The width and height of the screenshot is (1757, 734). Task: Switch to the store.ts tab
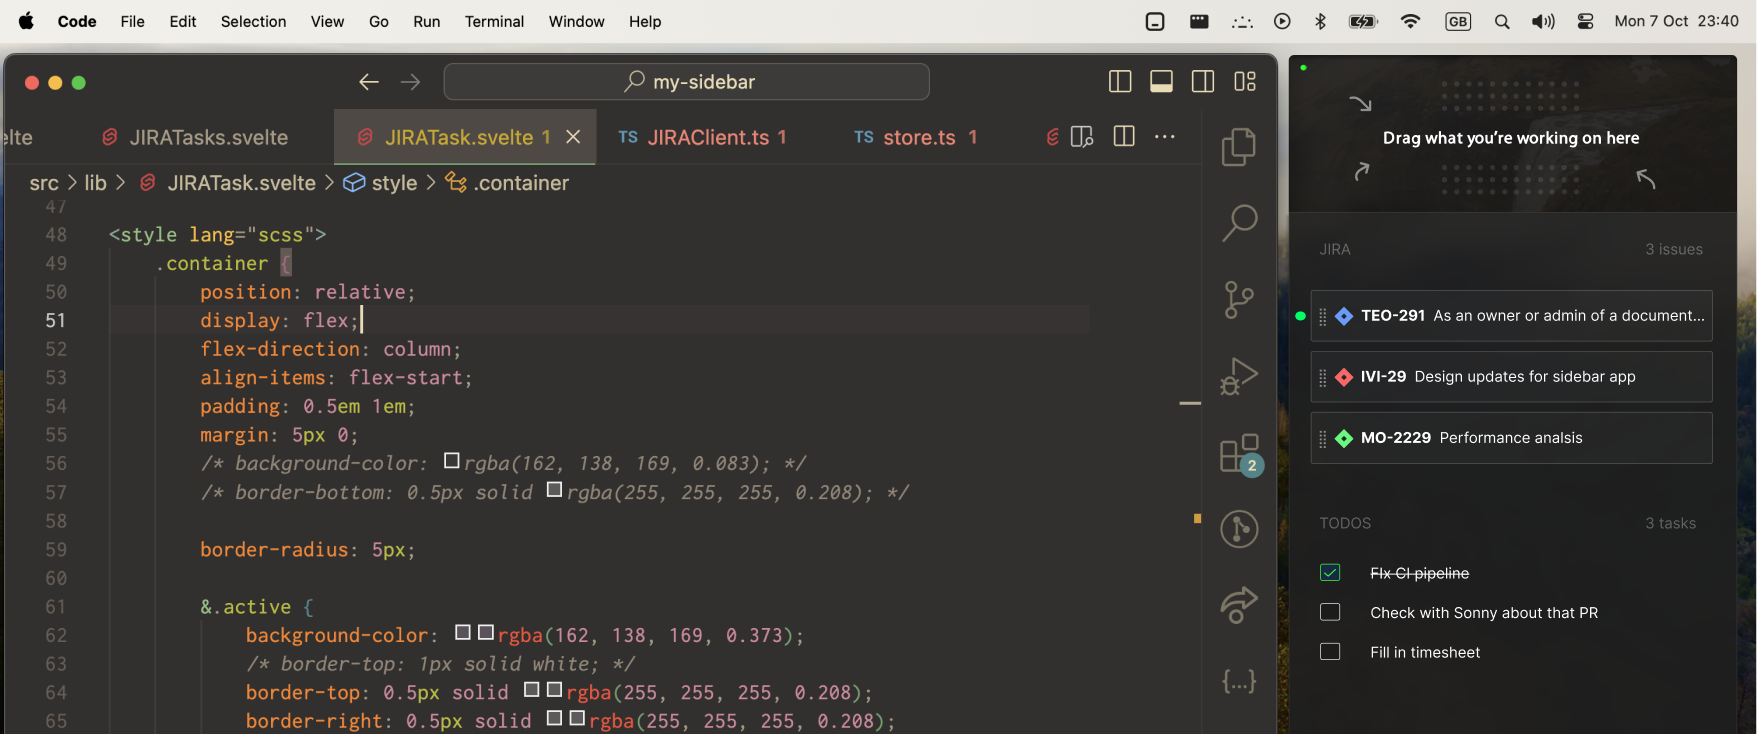coord(915,137)
